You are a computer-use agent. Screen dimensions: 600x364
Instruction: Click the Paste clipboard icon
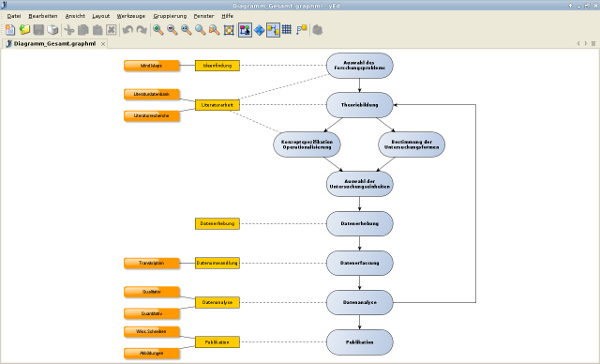97,30
